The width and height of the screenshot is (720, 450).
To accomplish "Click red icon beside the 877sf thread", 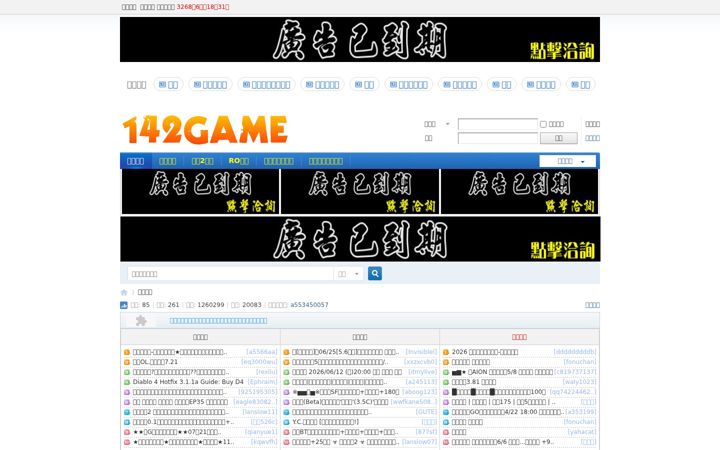I will click(286, 432).
